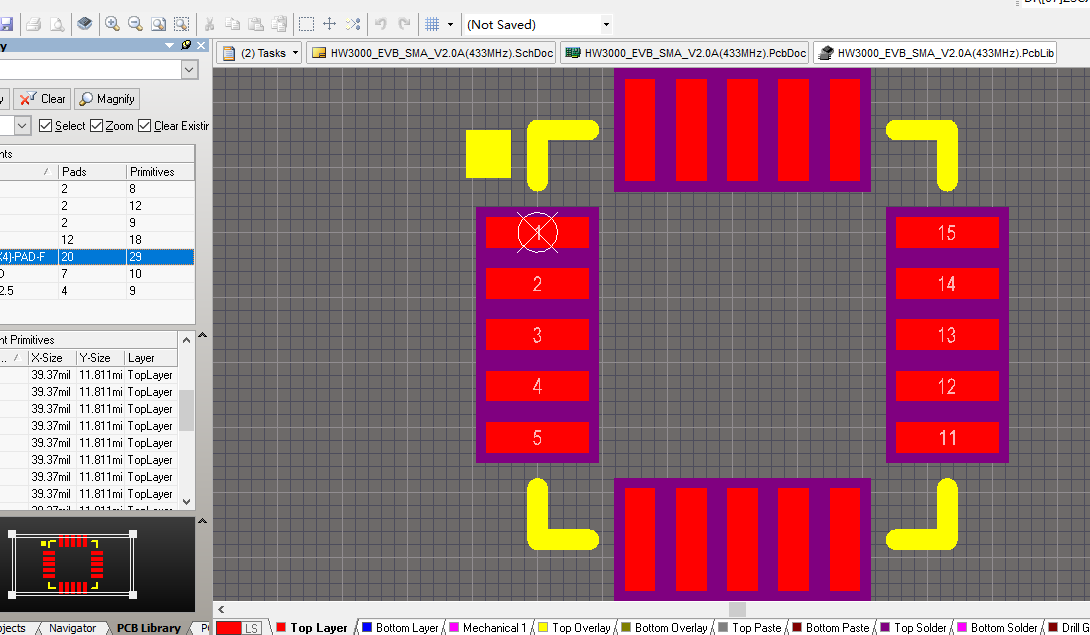Click pad 1 on the footprint
The height and width of the screenshot is (635, 1090).
pyautogui.click(x=537, y=232)
